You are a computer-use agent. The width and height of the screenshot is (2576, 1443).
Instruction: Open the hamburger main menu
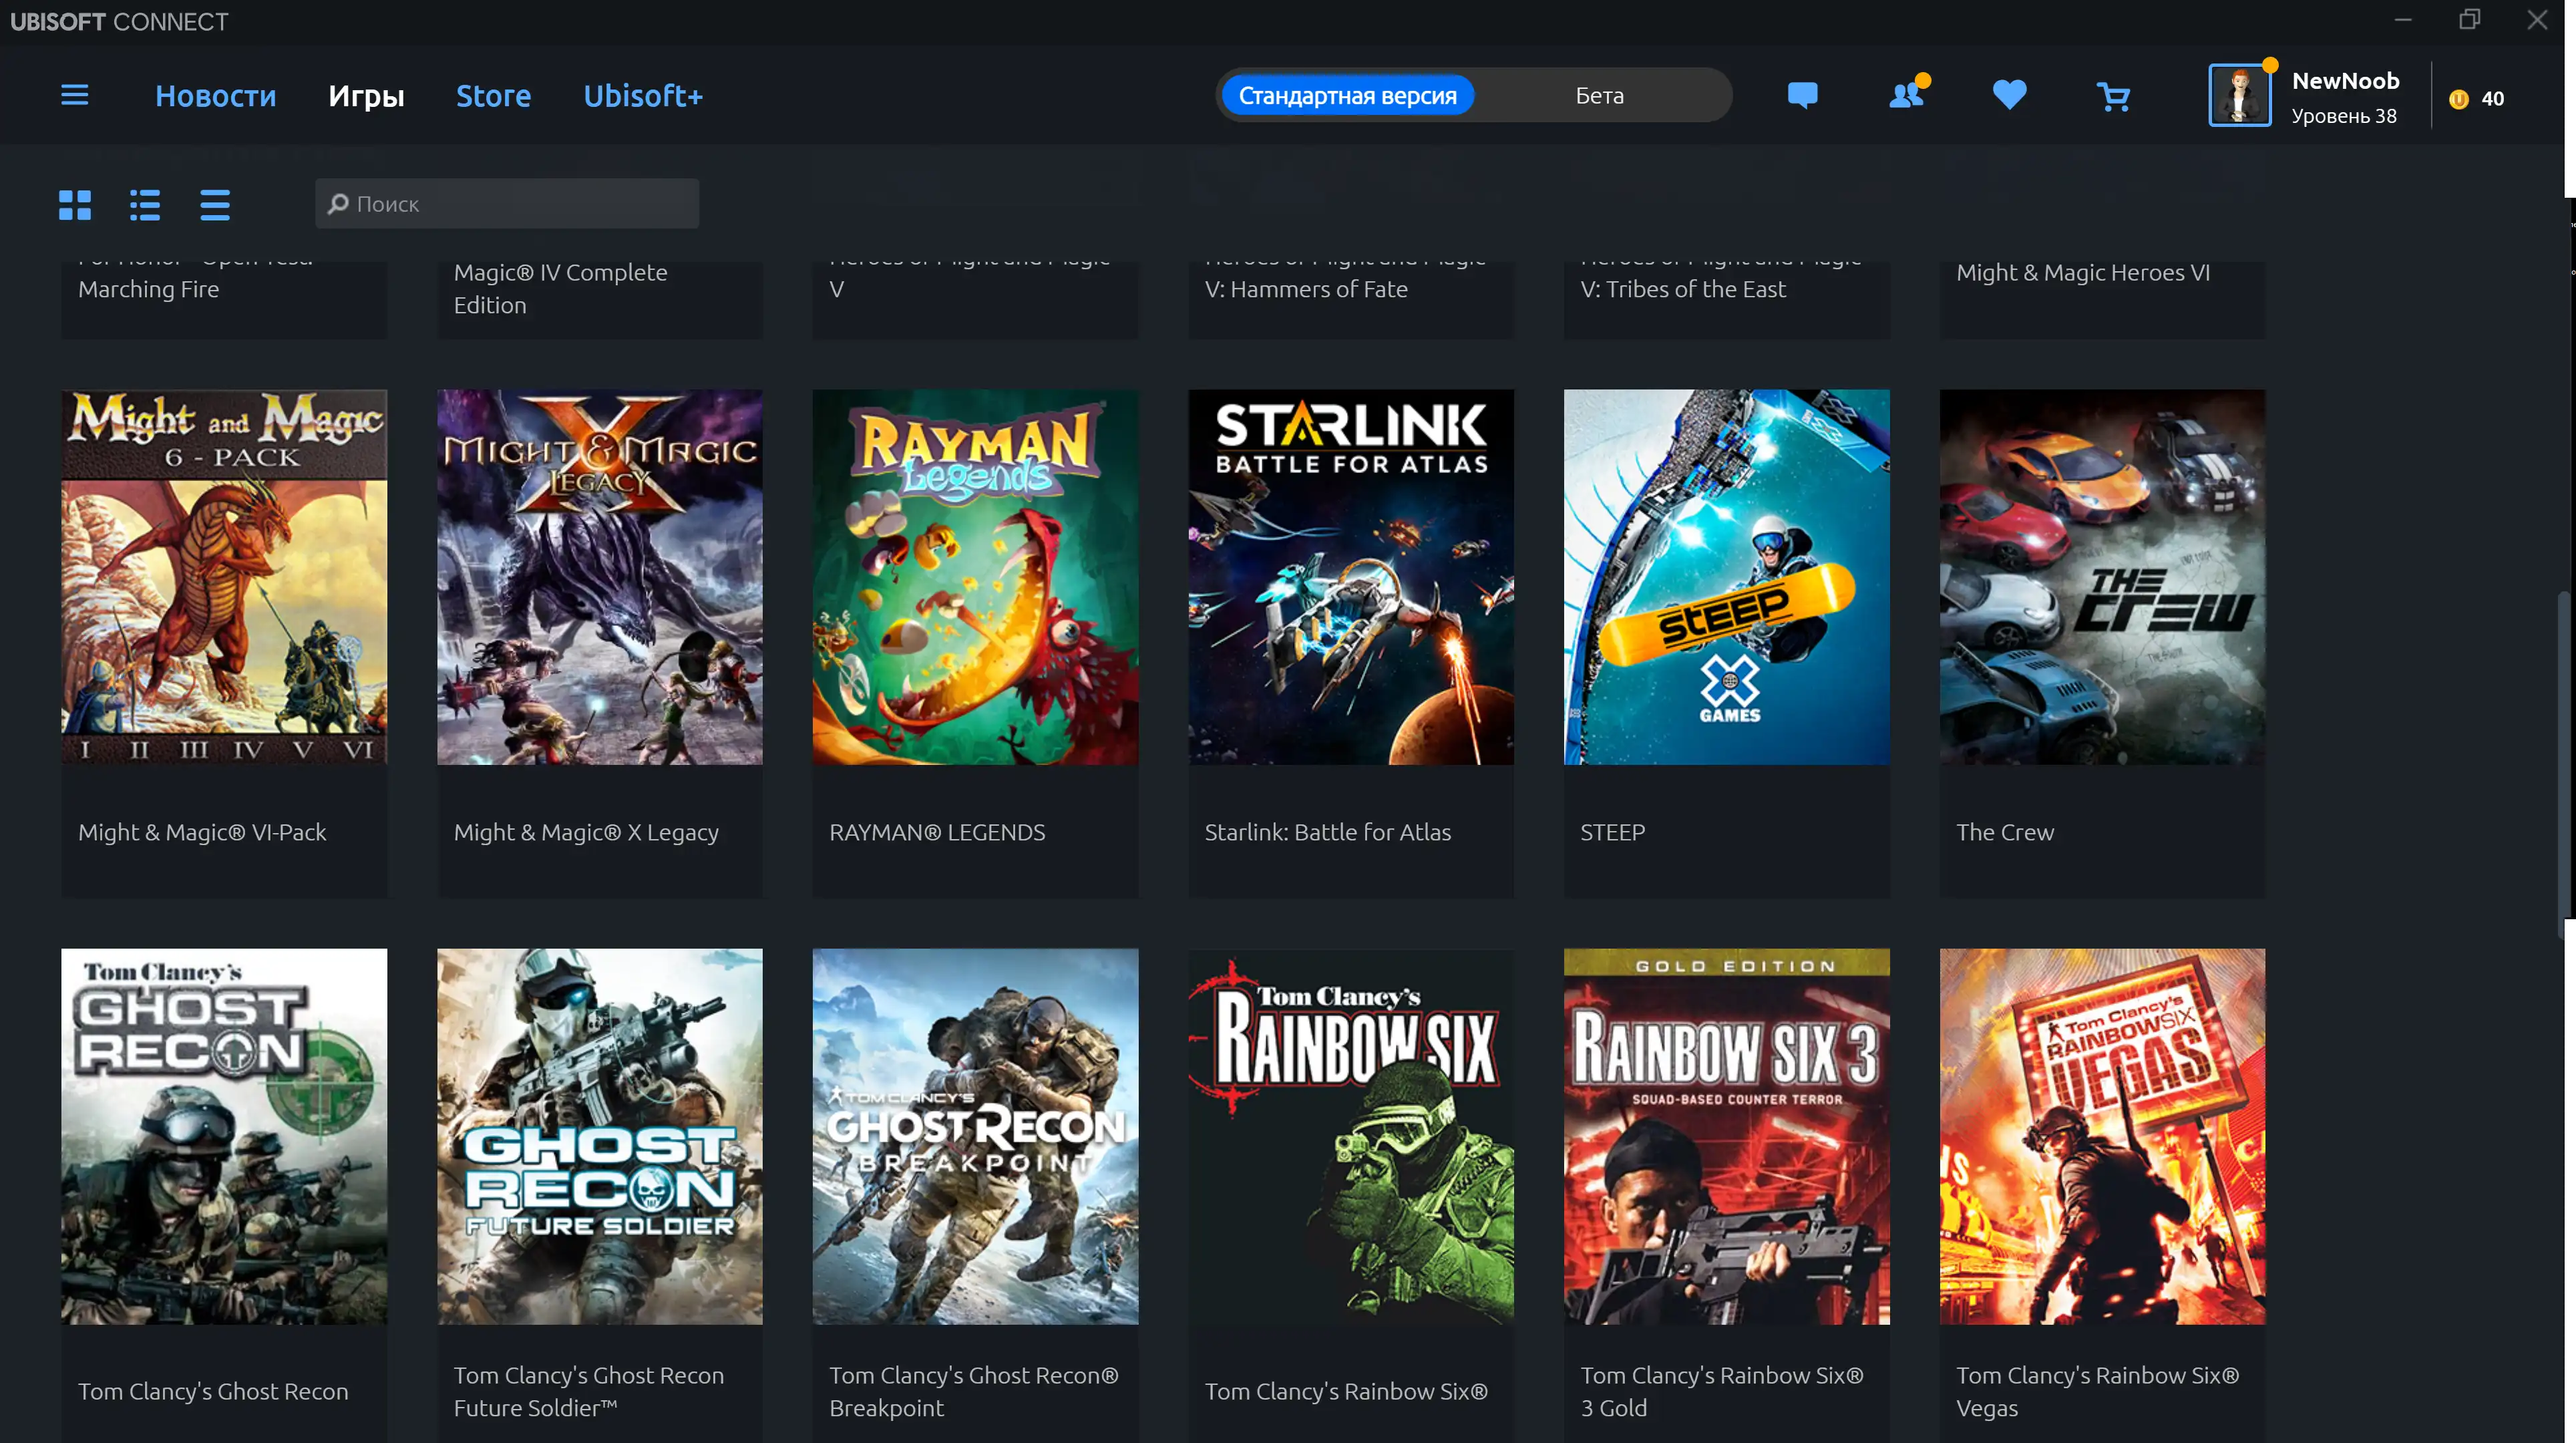coord(75,96)
